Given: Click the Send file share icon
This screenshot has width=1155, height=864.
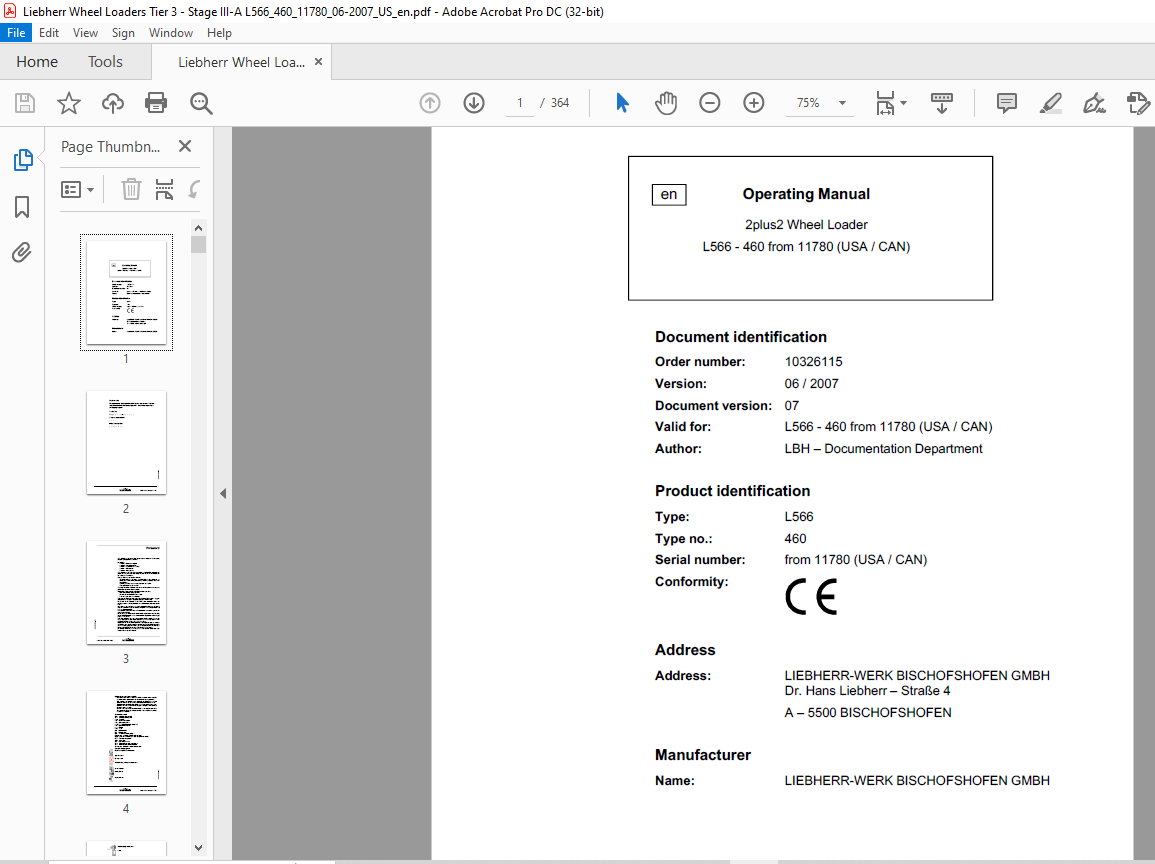Looking at the screenshot, I should pos(1138,103).
